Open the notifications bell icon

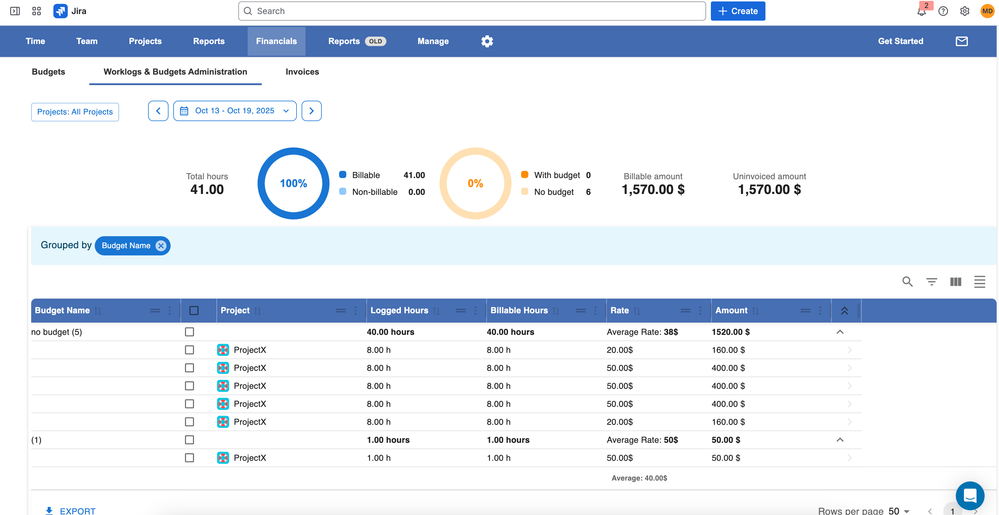pyautogui.click(x=921, y=11)
